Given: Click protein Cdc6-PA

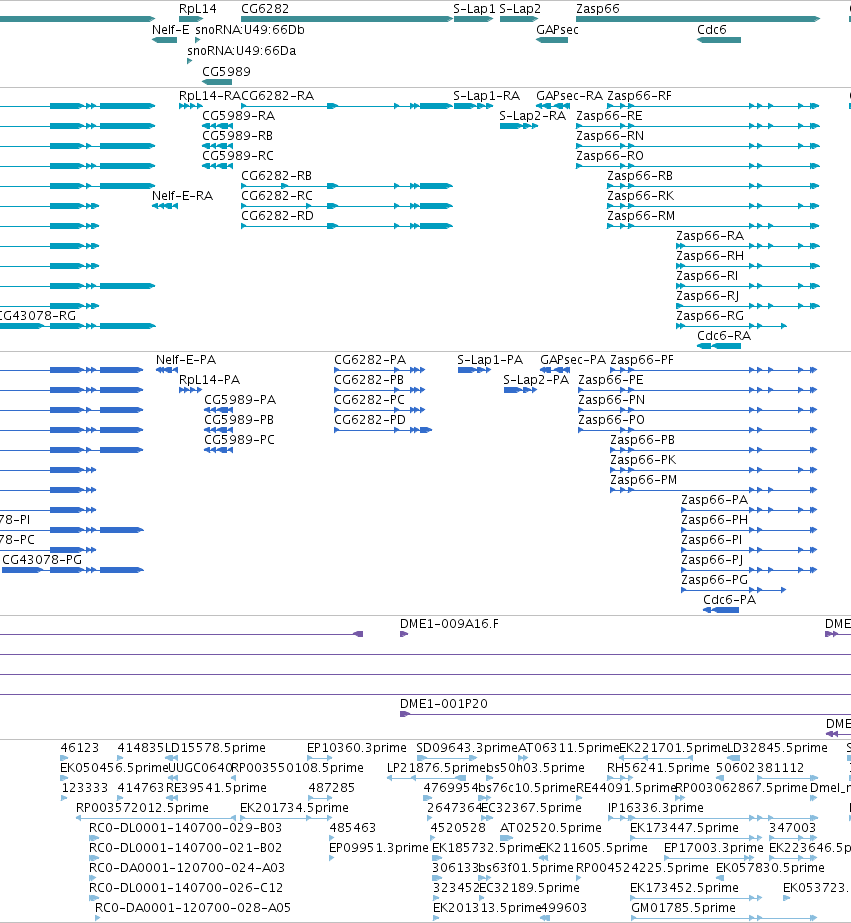Looking at the screenshot, I should 730,600.
